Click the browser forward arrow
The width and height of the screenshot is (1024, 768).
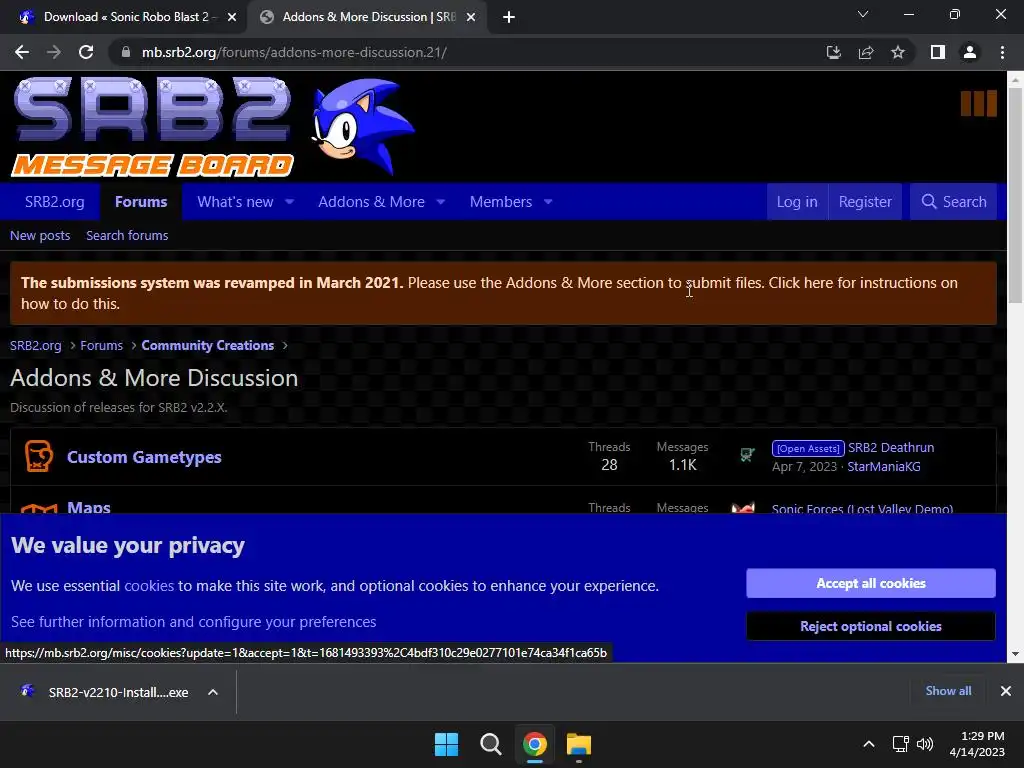54,52
